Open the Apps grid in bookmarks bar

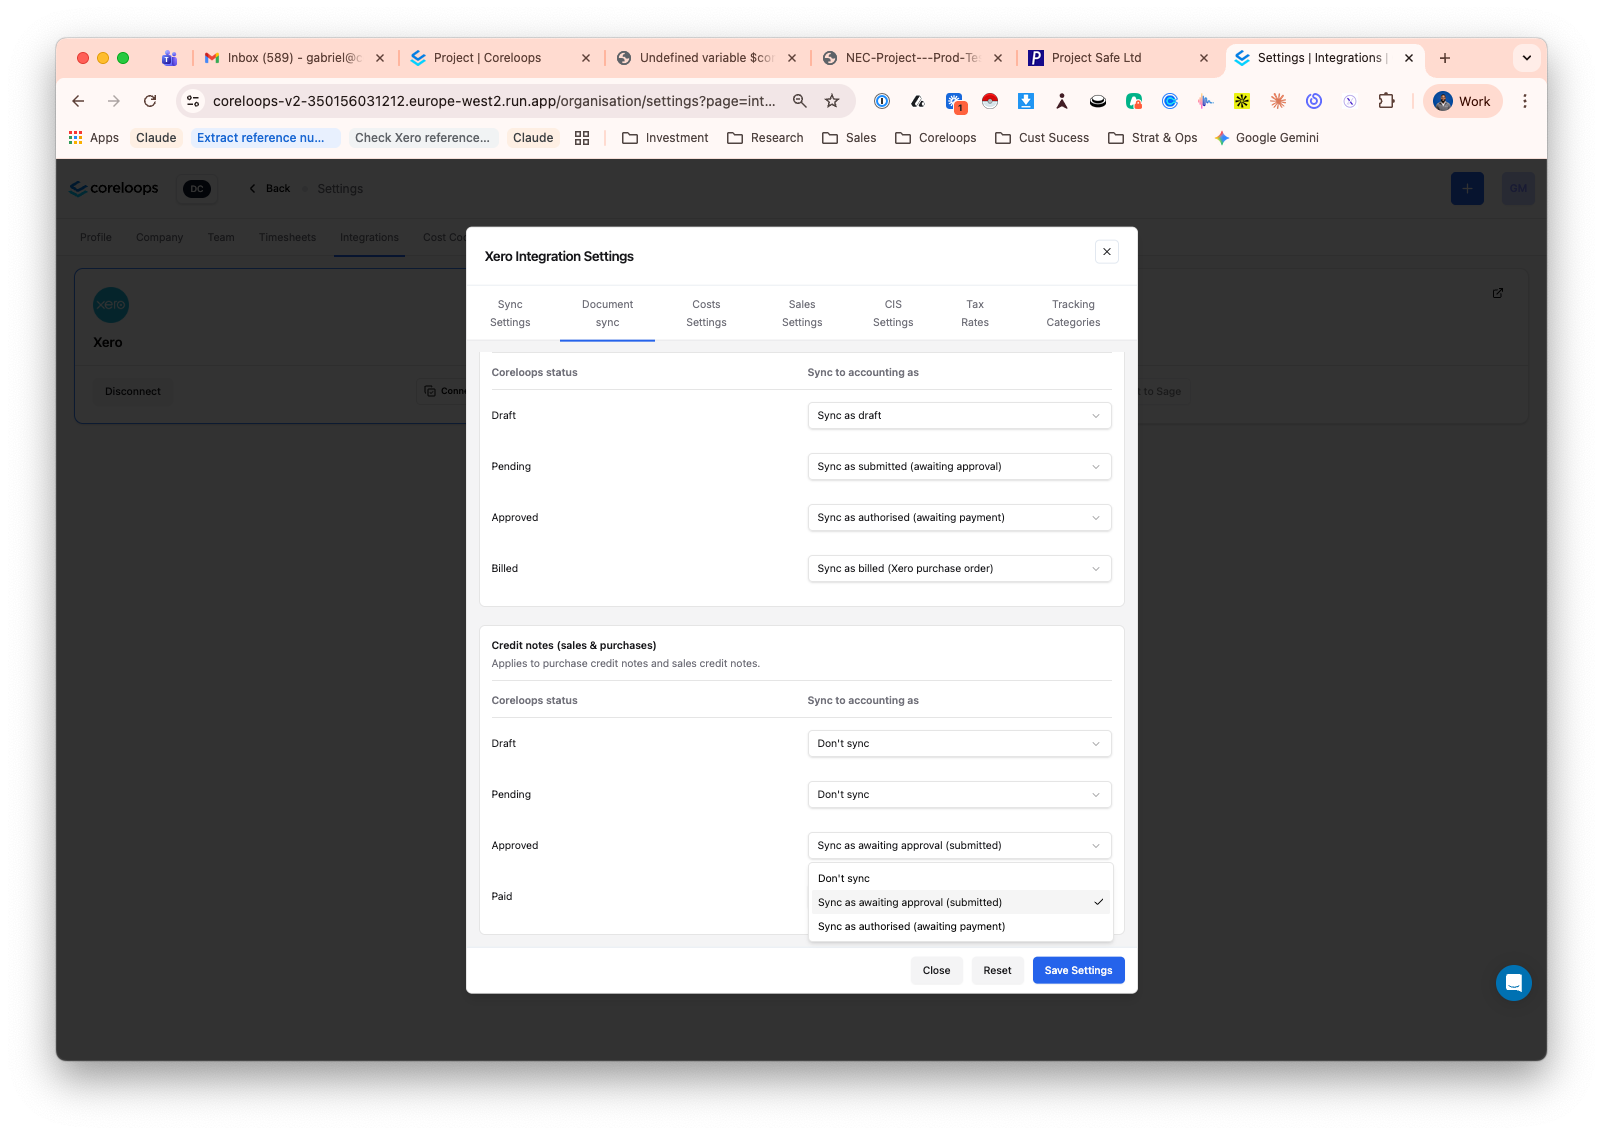tap(93, 138)
